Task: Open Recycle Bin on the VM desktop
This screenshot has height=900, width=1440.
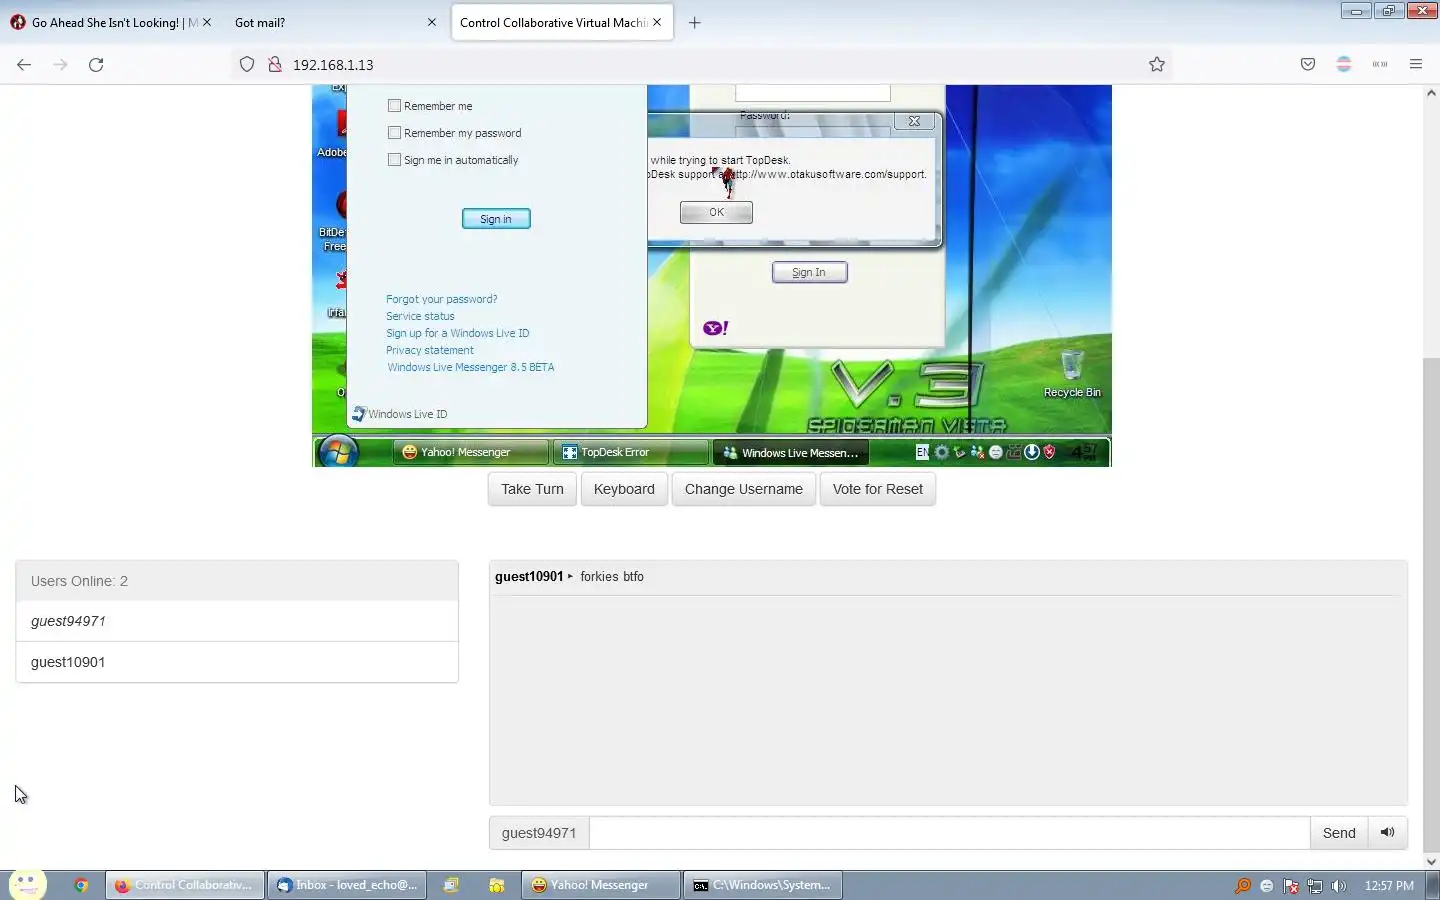Action: [1072, 373]
